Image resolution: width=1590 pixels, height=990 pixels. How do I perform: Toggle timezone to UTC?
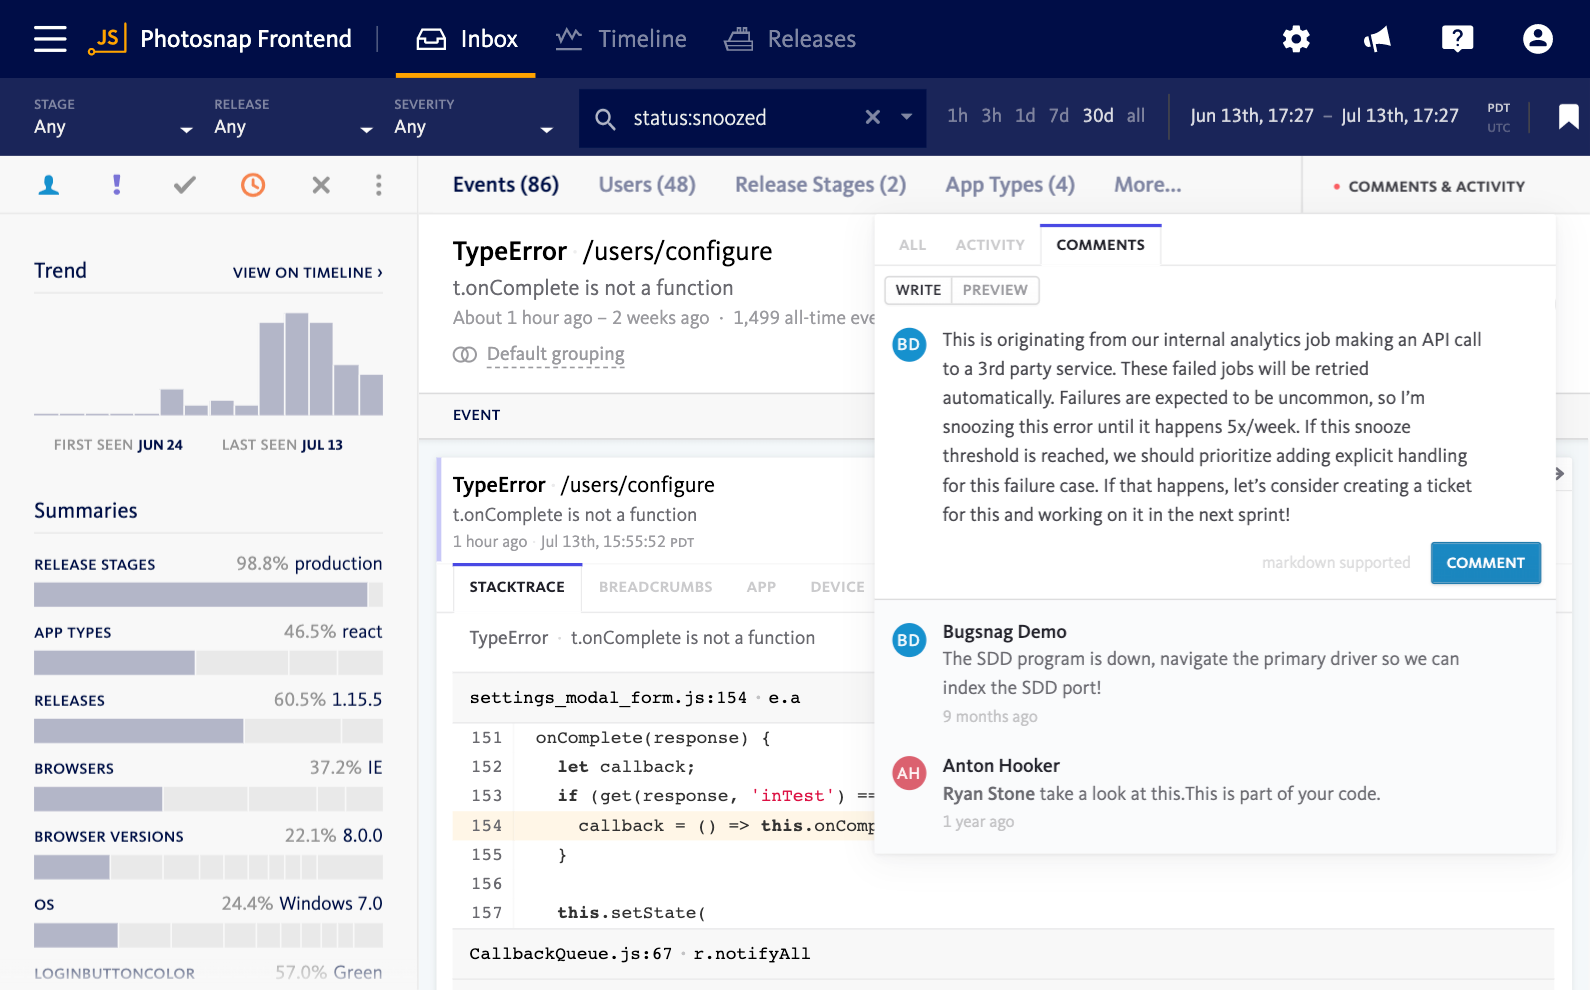tap(1498, 128)
